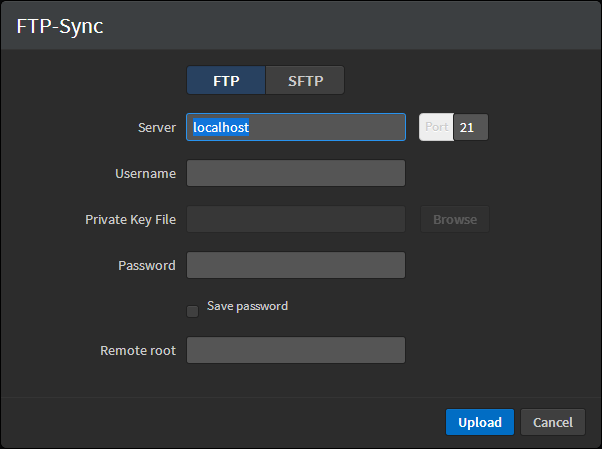Screen dimensions: 602x449
Task: Focus the Username text field
Action: (296, 173)
